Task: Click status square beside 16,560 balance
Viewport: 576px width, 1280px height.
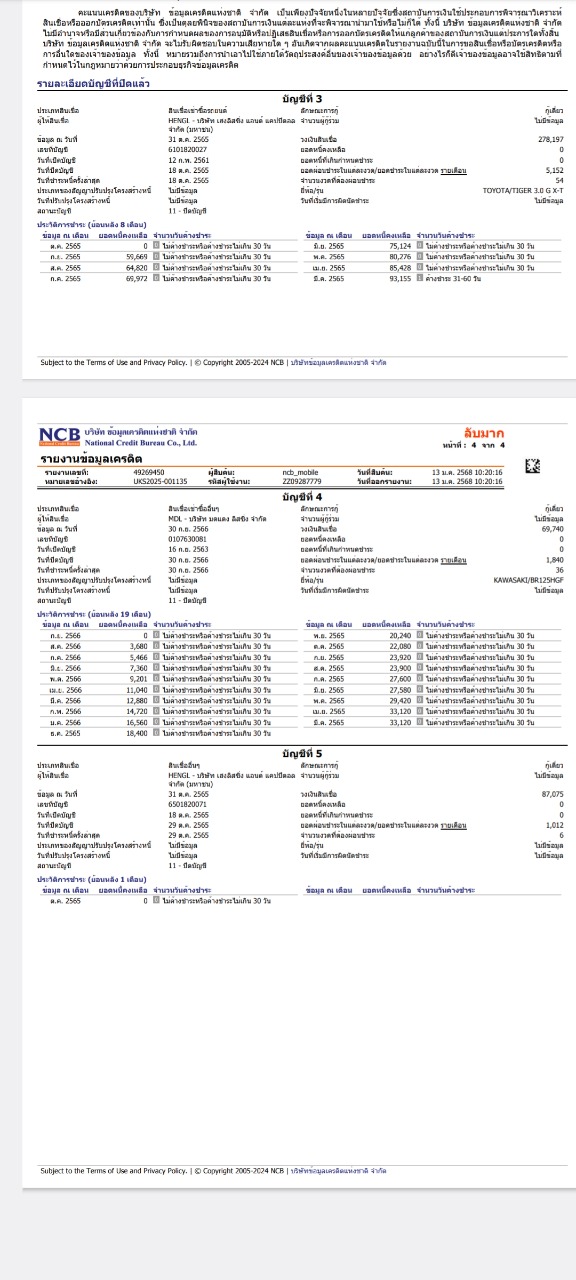Action: [156, 722]
